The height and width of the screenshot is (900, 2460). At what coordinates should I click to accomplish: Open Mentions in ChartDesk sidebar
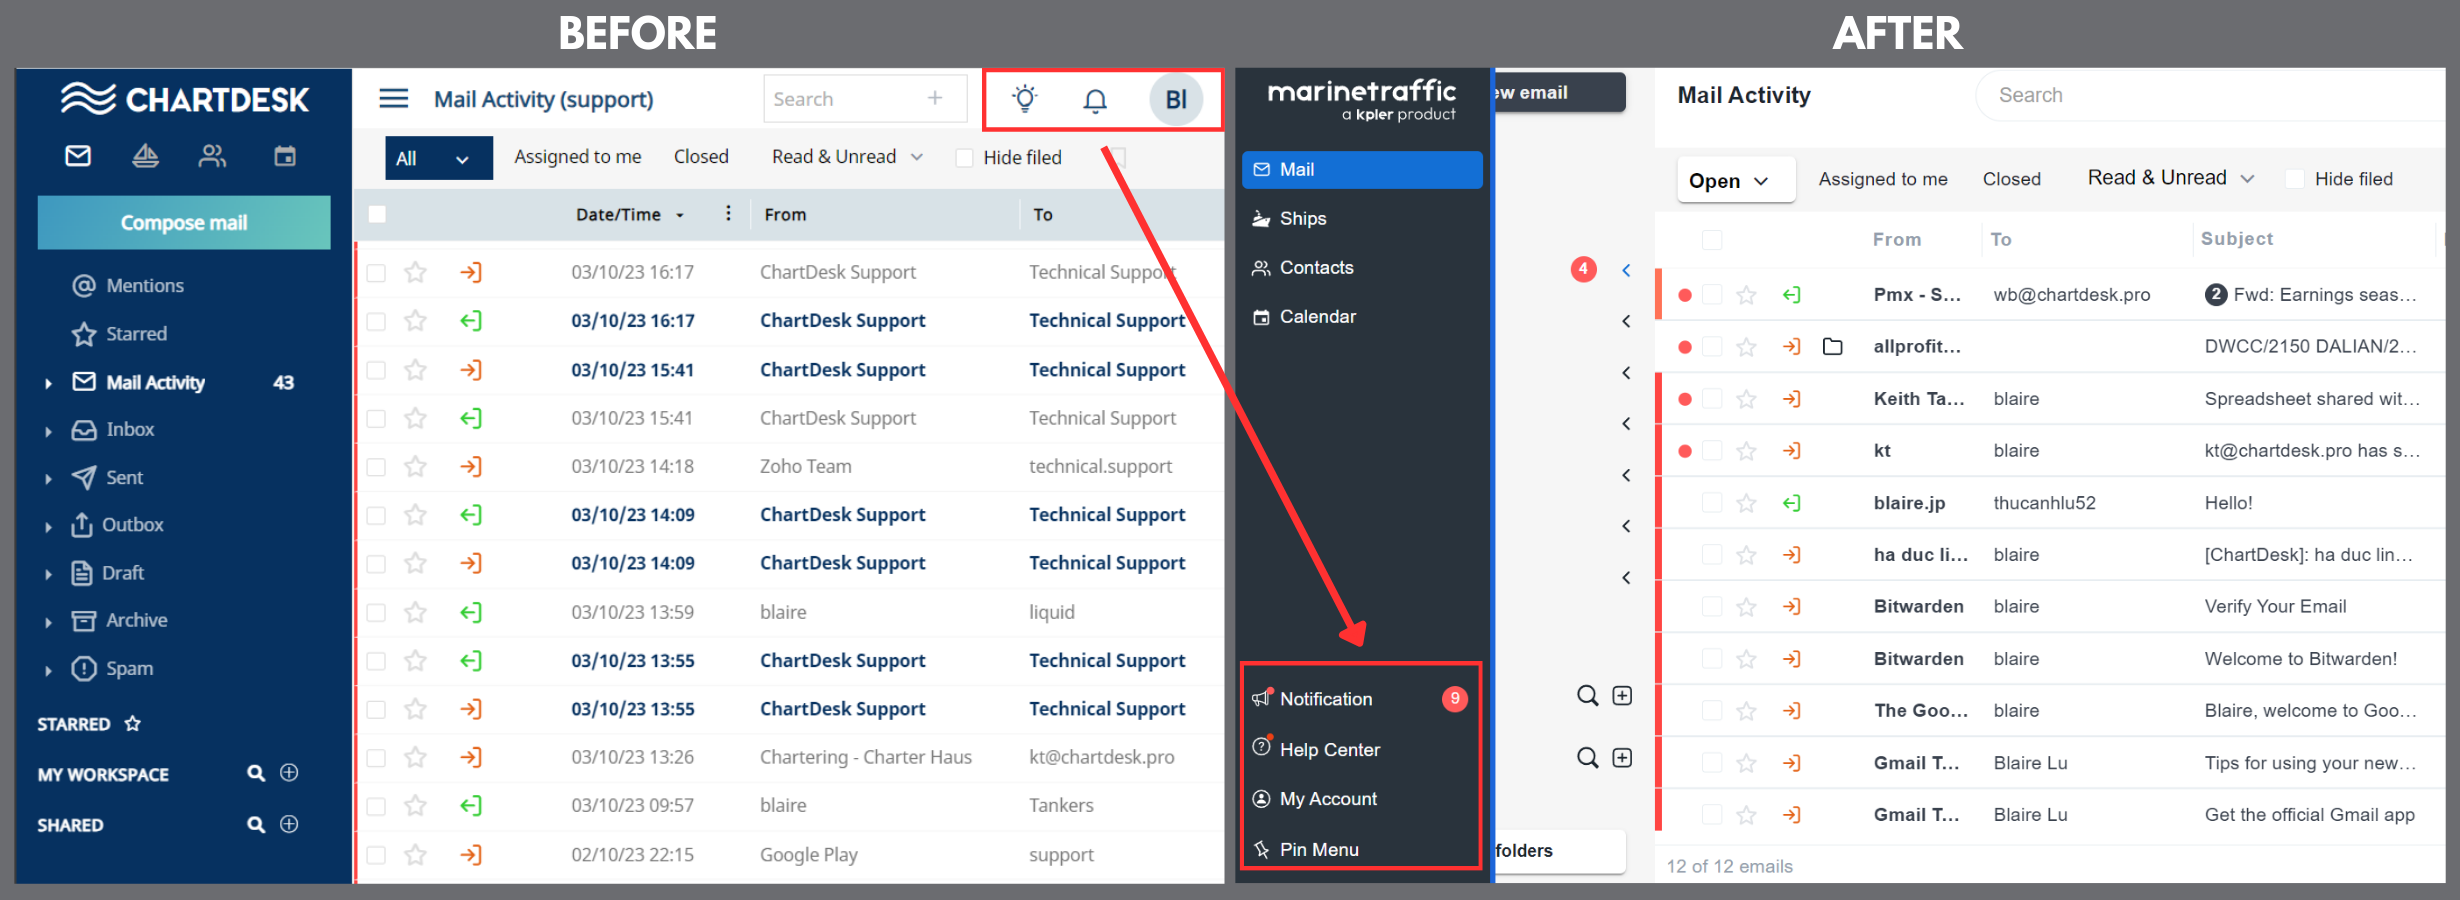(128, 286)
